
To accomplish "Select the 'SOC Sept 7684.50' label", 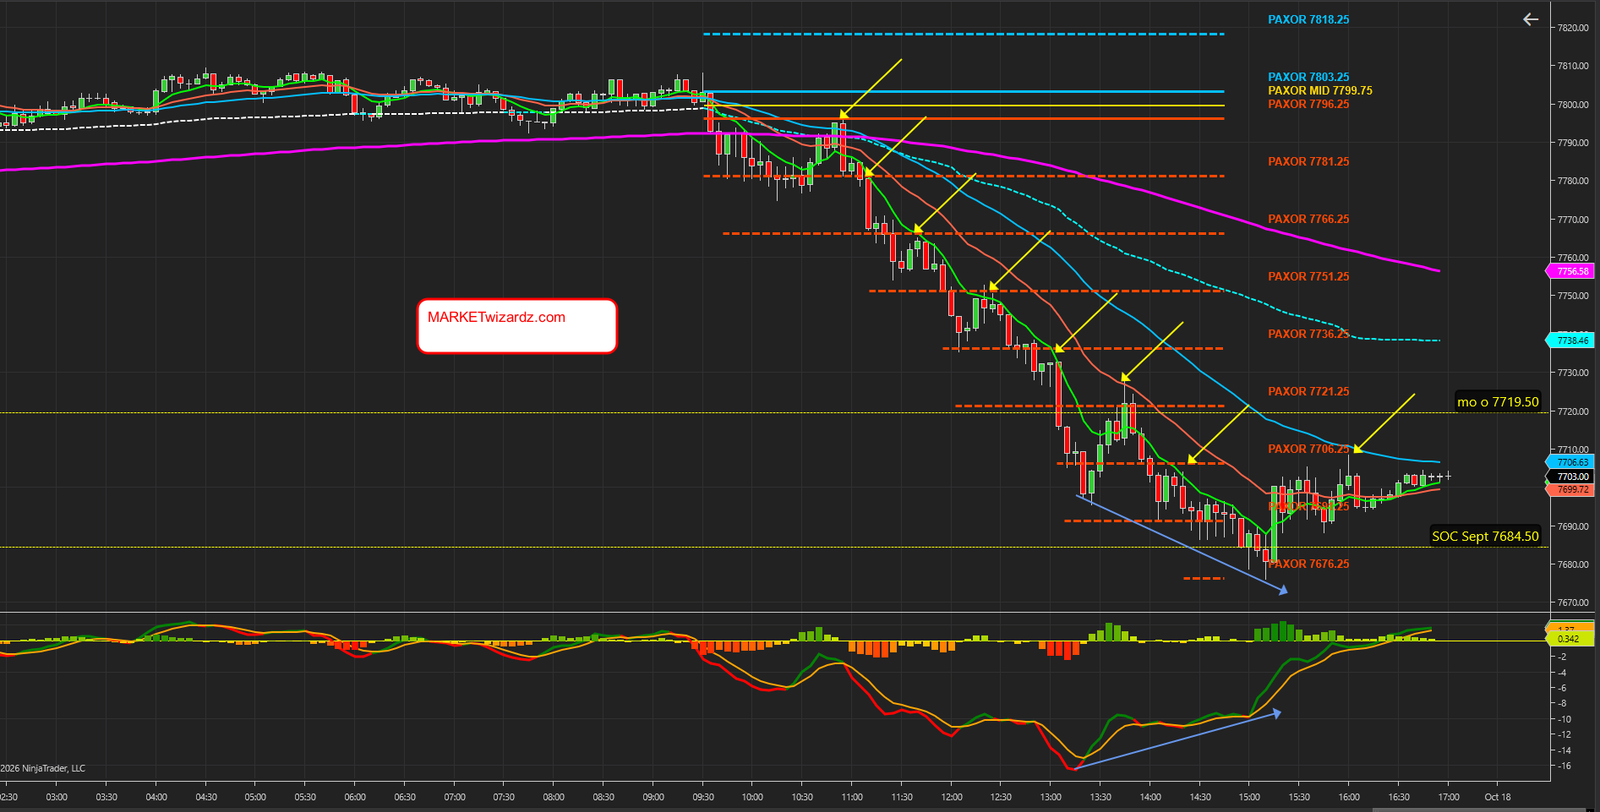I will tap(1485, 536).
